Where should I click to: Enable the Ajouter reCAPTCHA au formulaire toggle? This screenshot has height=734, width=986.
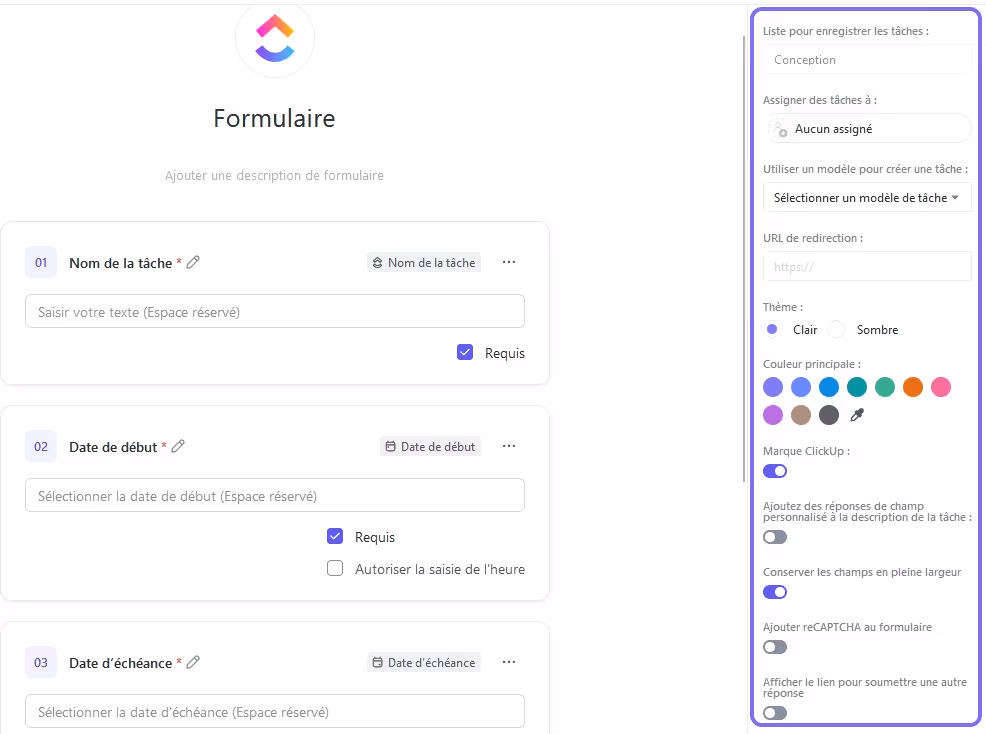775,647
